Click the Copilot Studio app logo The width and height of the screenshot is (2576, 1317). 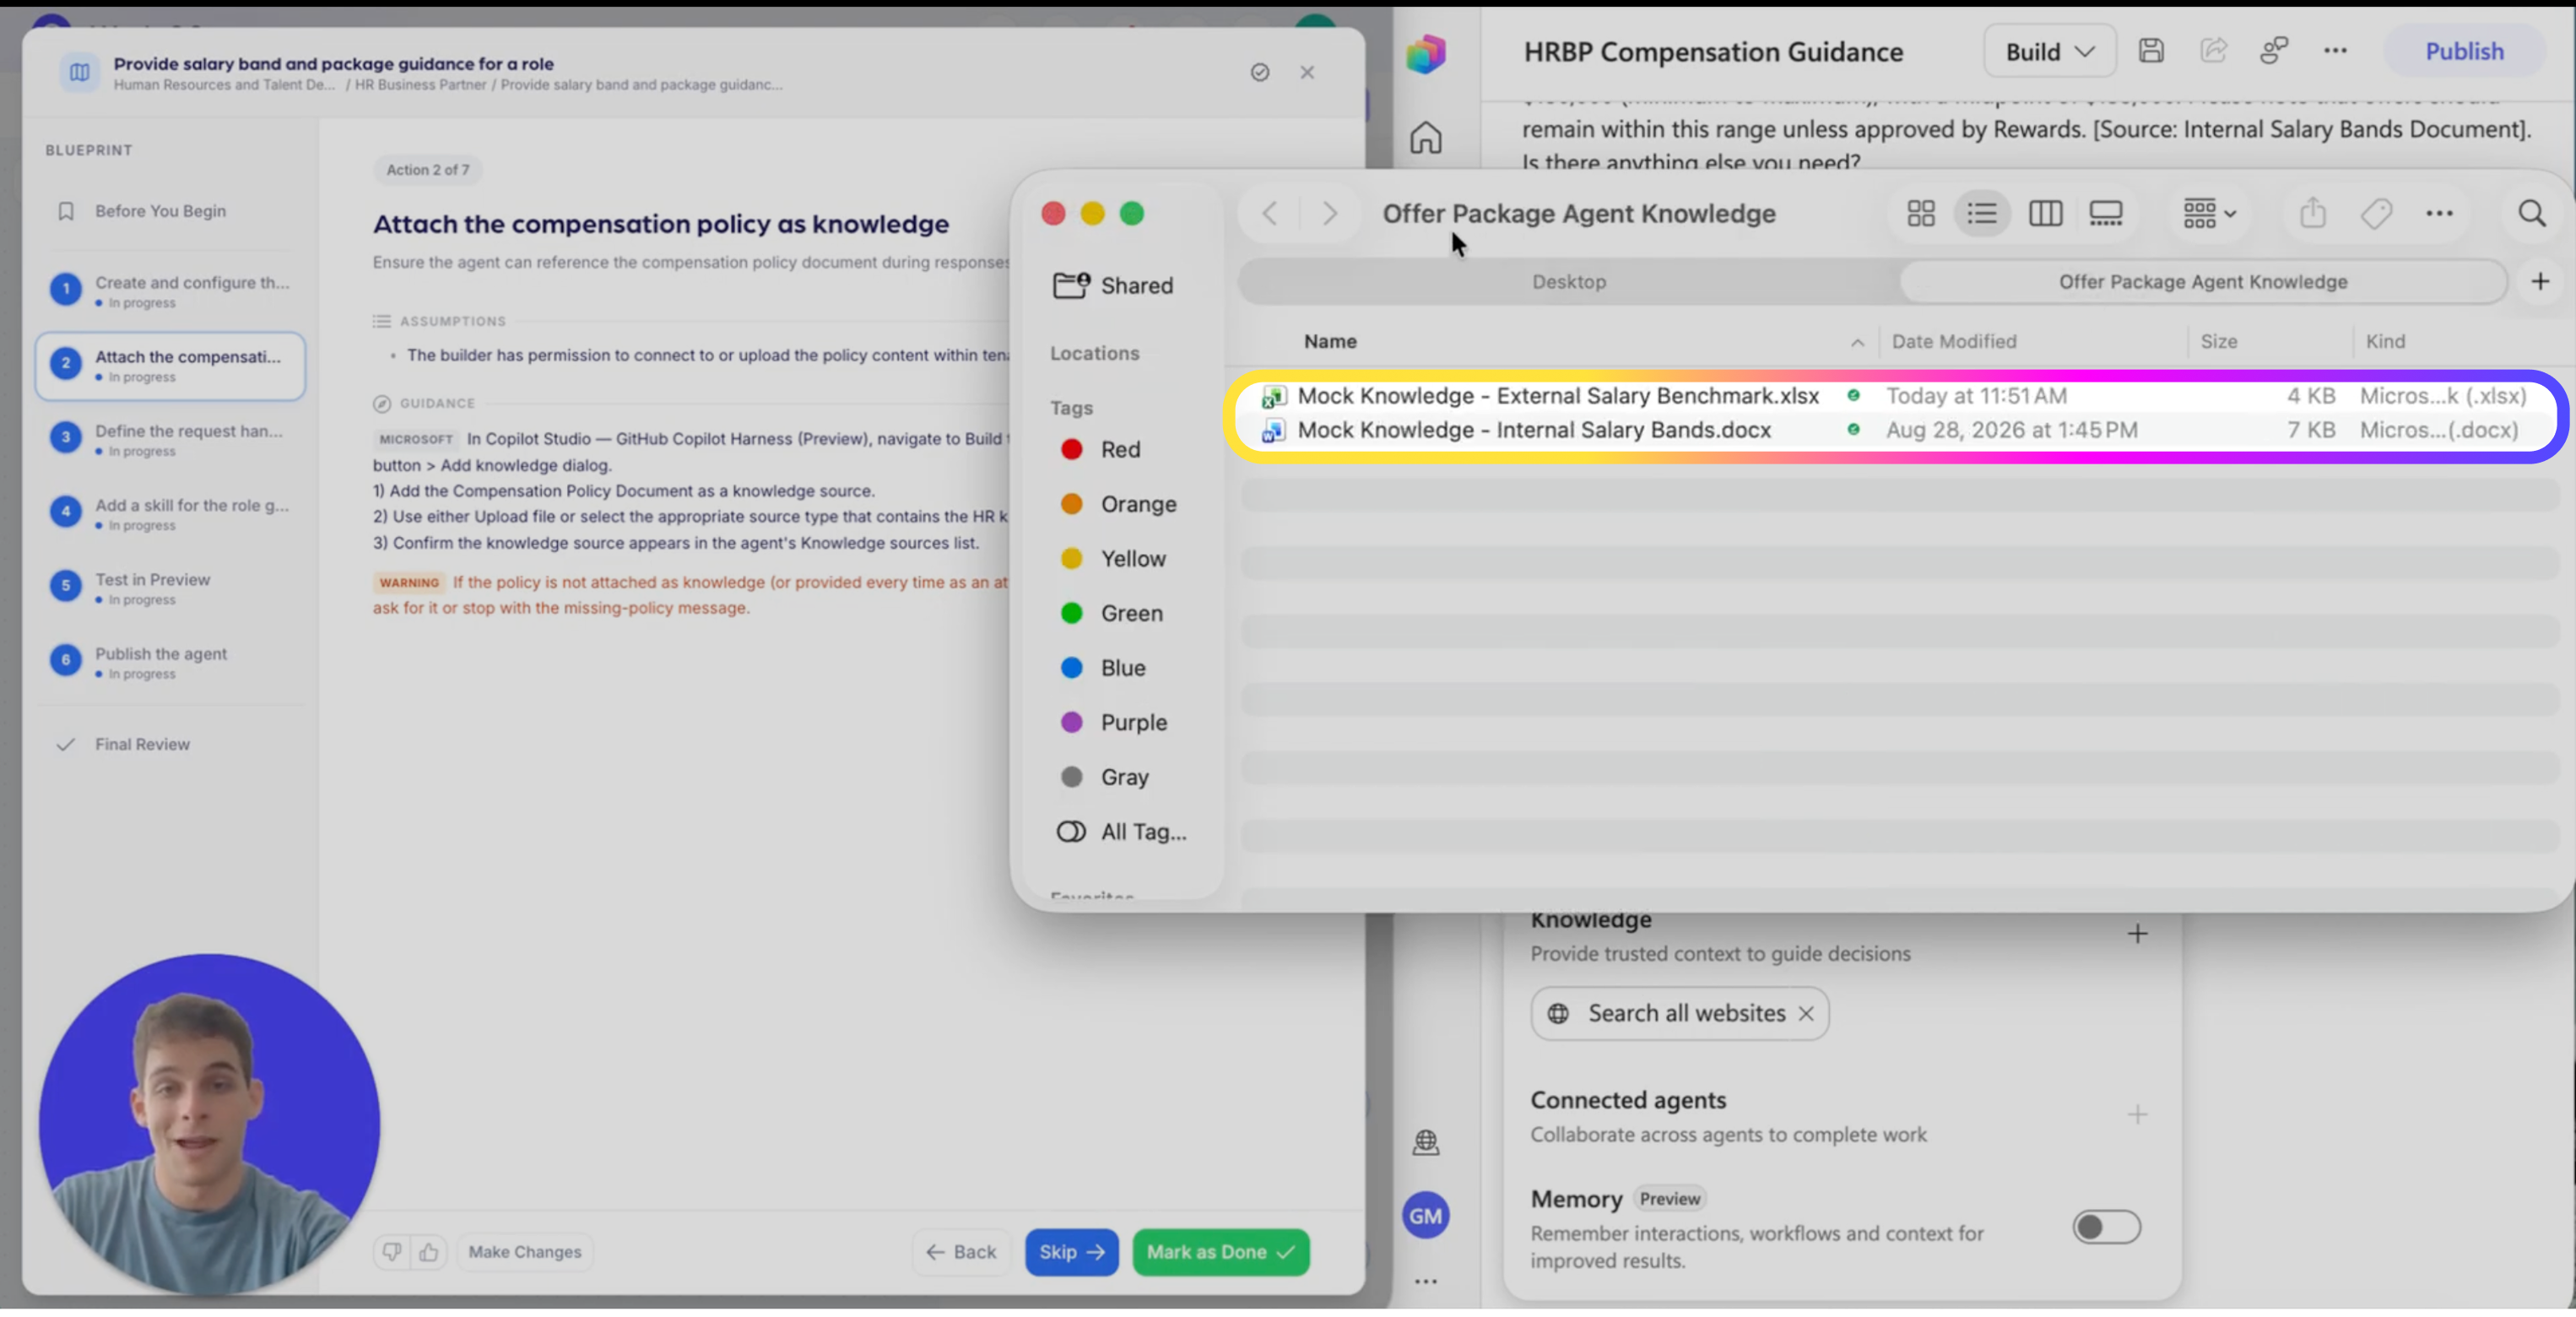pyautogui.click(x=1425, y=52)
